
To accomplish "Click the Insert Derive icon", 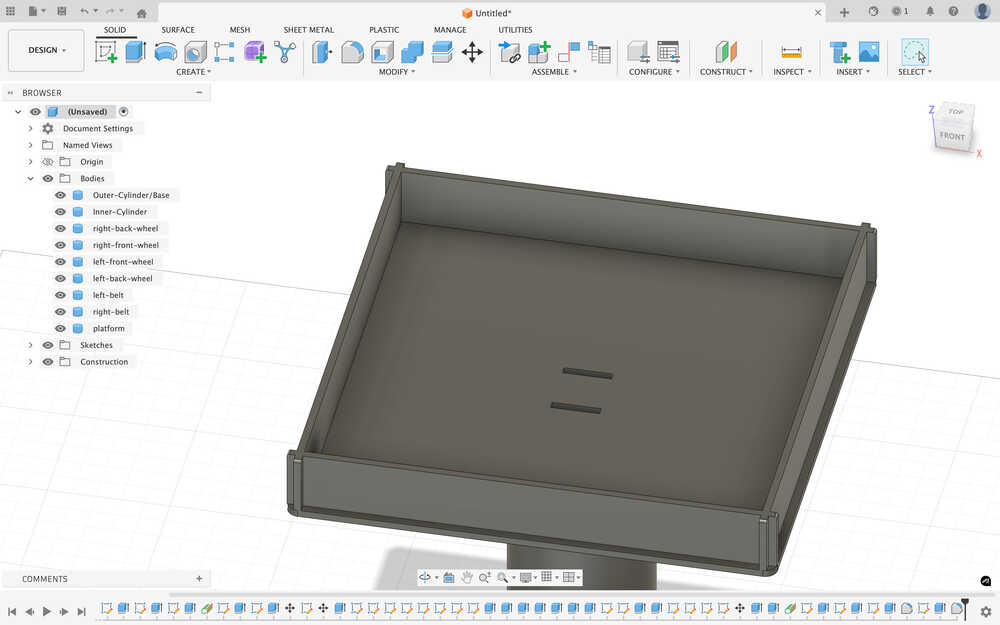I will tap(839, 52).
